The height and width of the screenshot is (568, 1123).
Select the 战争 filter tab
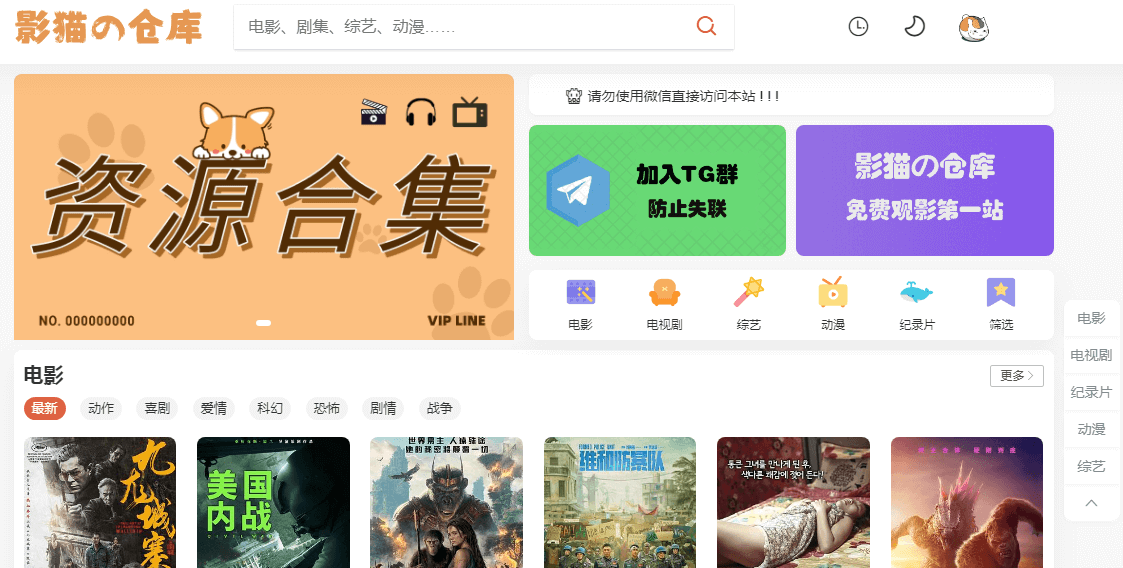(439, 408)
